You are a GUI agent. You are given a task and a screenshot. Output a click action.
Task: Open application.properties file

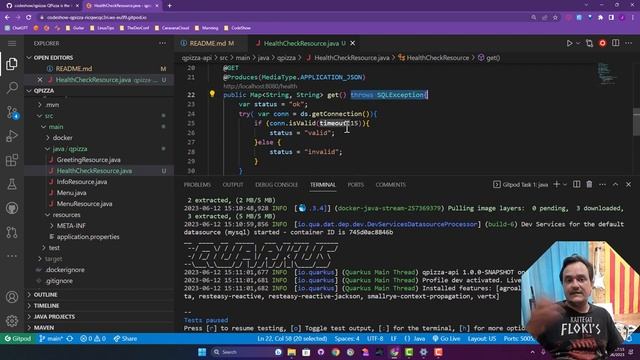[88, 237]
